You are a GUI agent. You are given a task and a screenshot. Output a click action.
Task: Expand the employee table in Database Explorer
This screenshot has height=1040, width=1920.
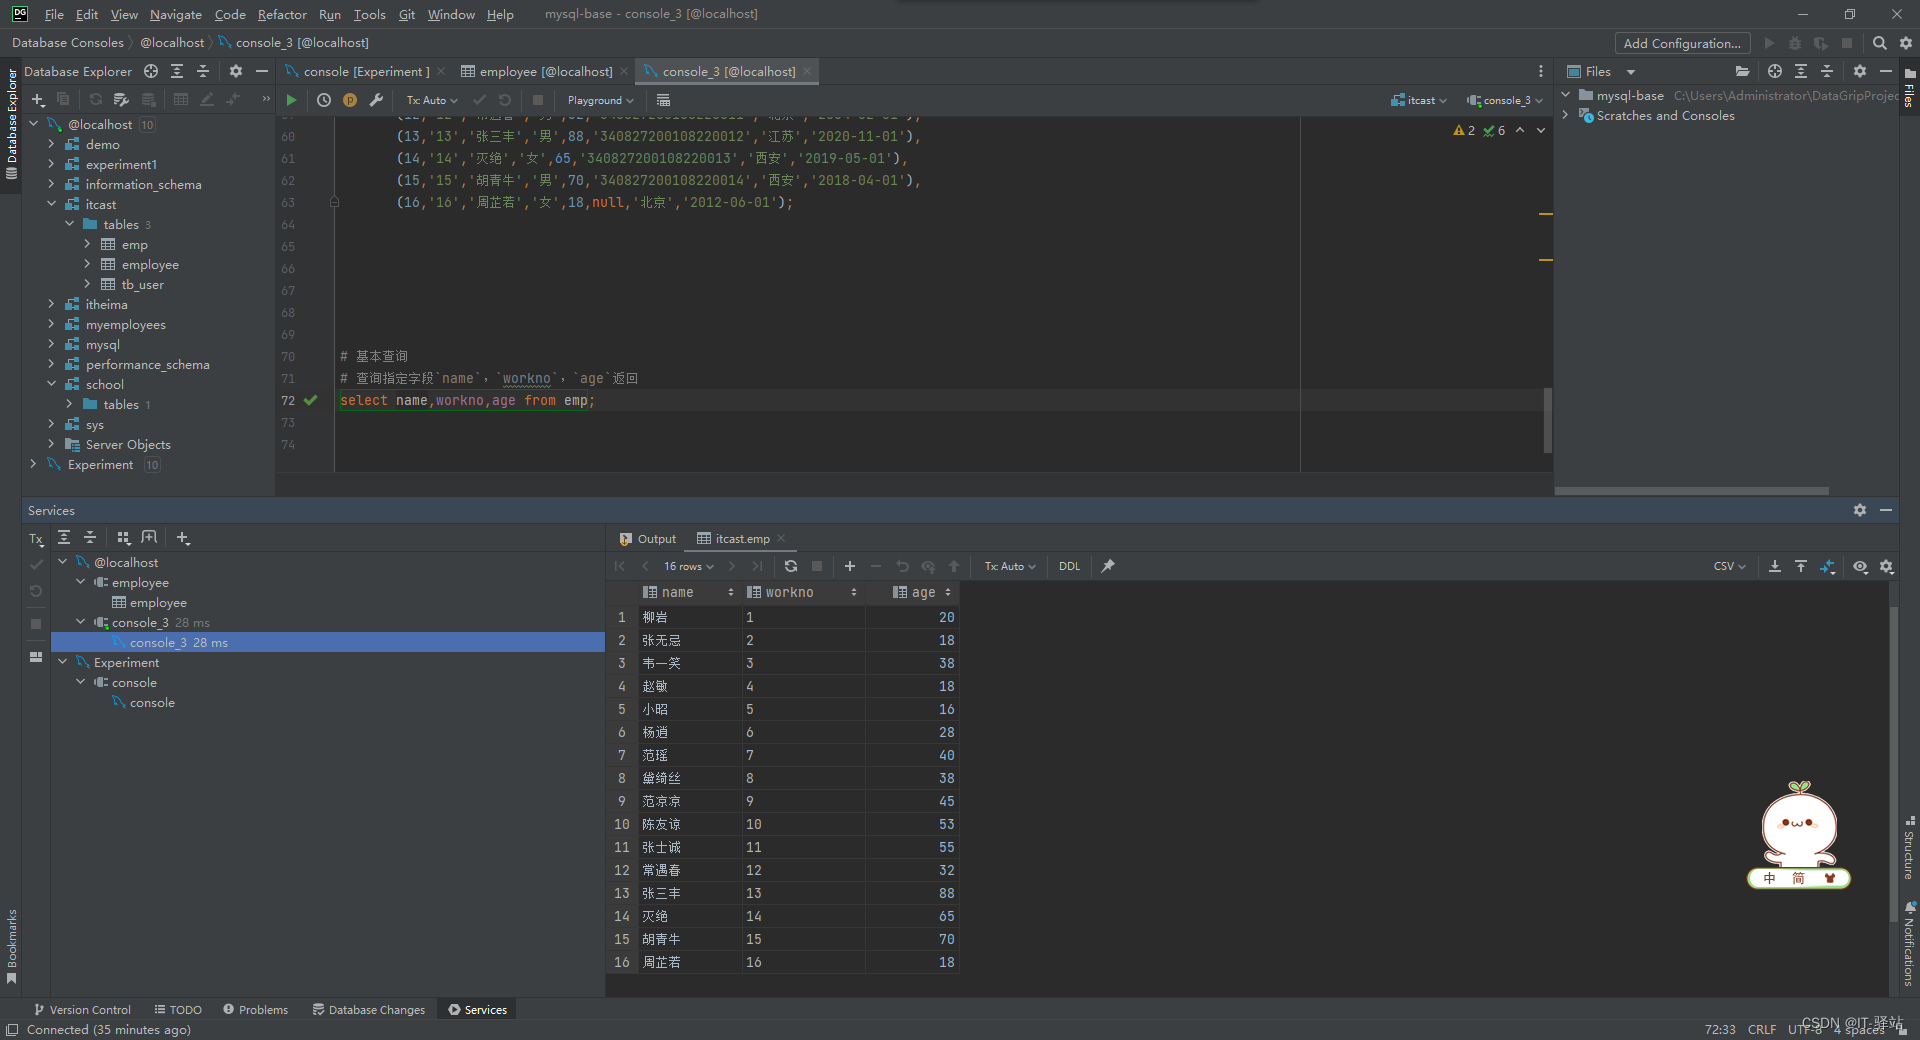point(88,264)
